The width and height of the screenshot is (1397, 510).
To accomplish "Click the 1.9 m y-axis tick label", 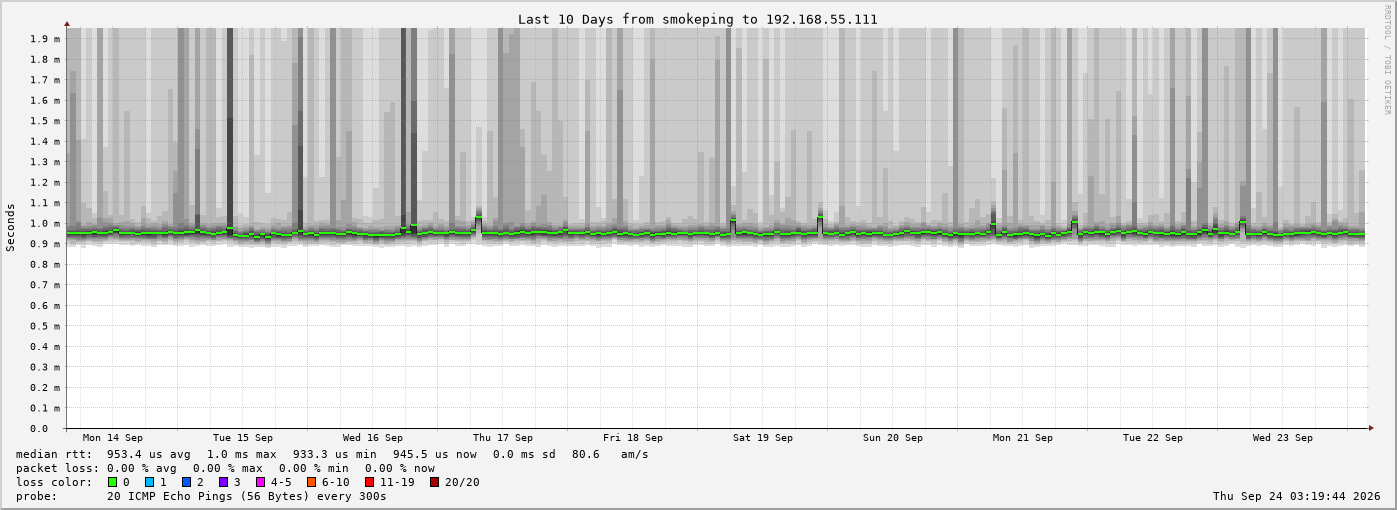I will pos(45,38).
